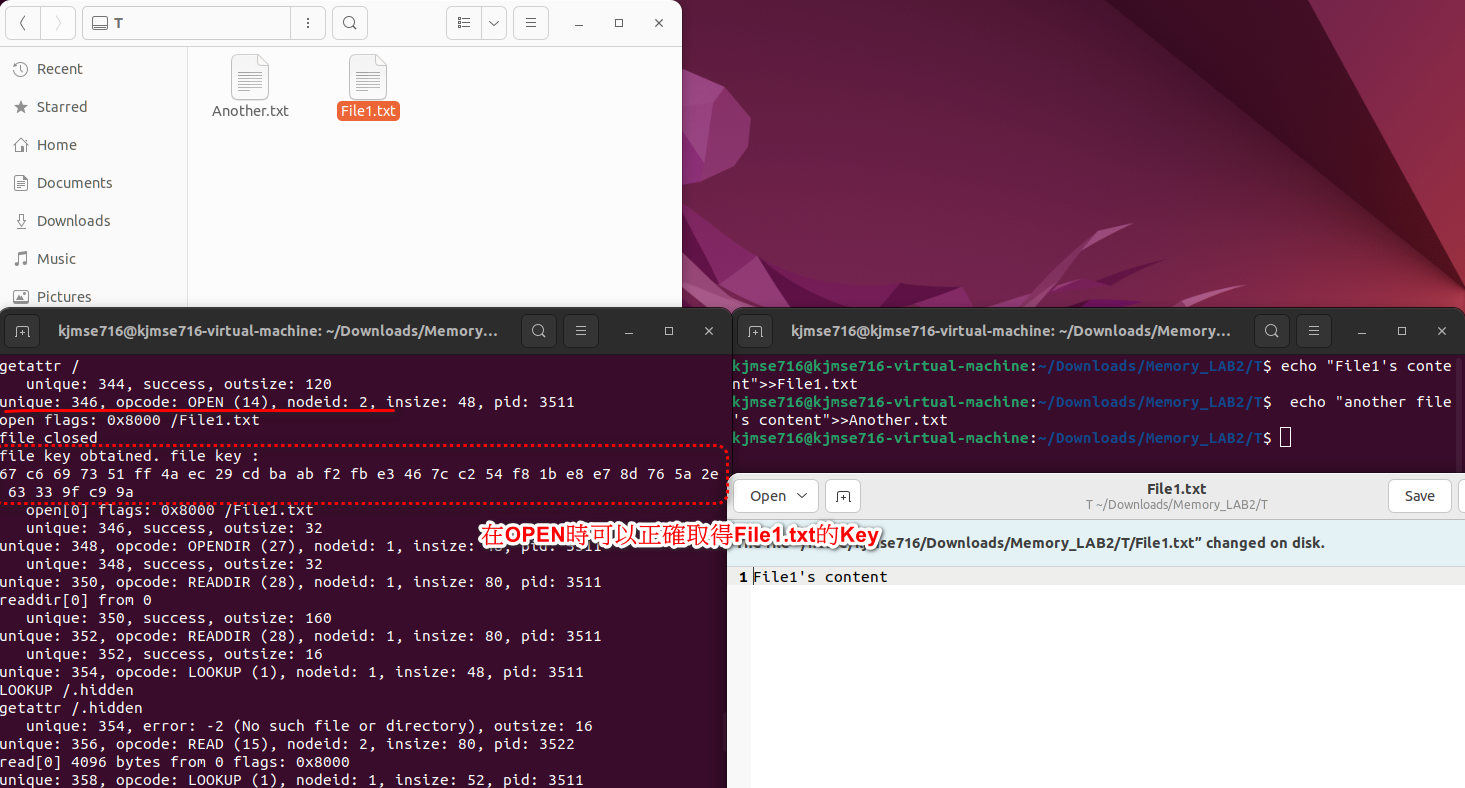This screenshot has height=788, width=1465.
Task: Click the right terminal command prompt cursor
Action: (1285, 438)
